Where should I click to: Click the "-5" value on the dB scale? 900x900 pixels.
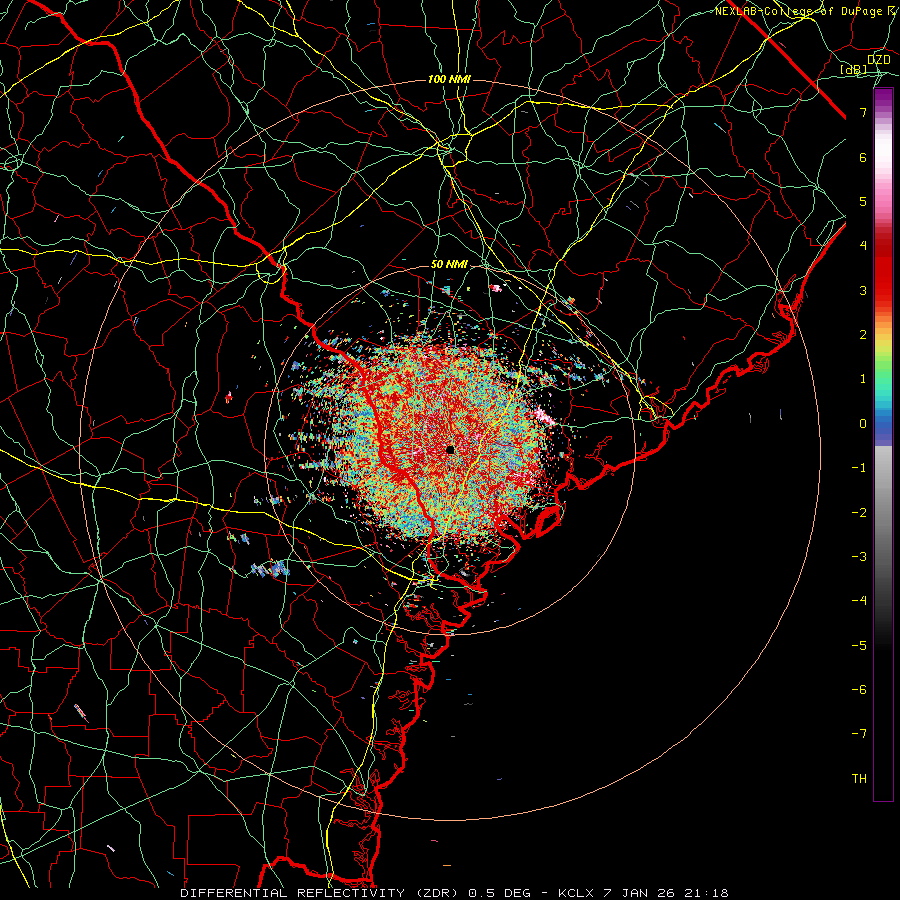click(x=859, y=646)
